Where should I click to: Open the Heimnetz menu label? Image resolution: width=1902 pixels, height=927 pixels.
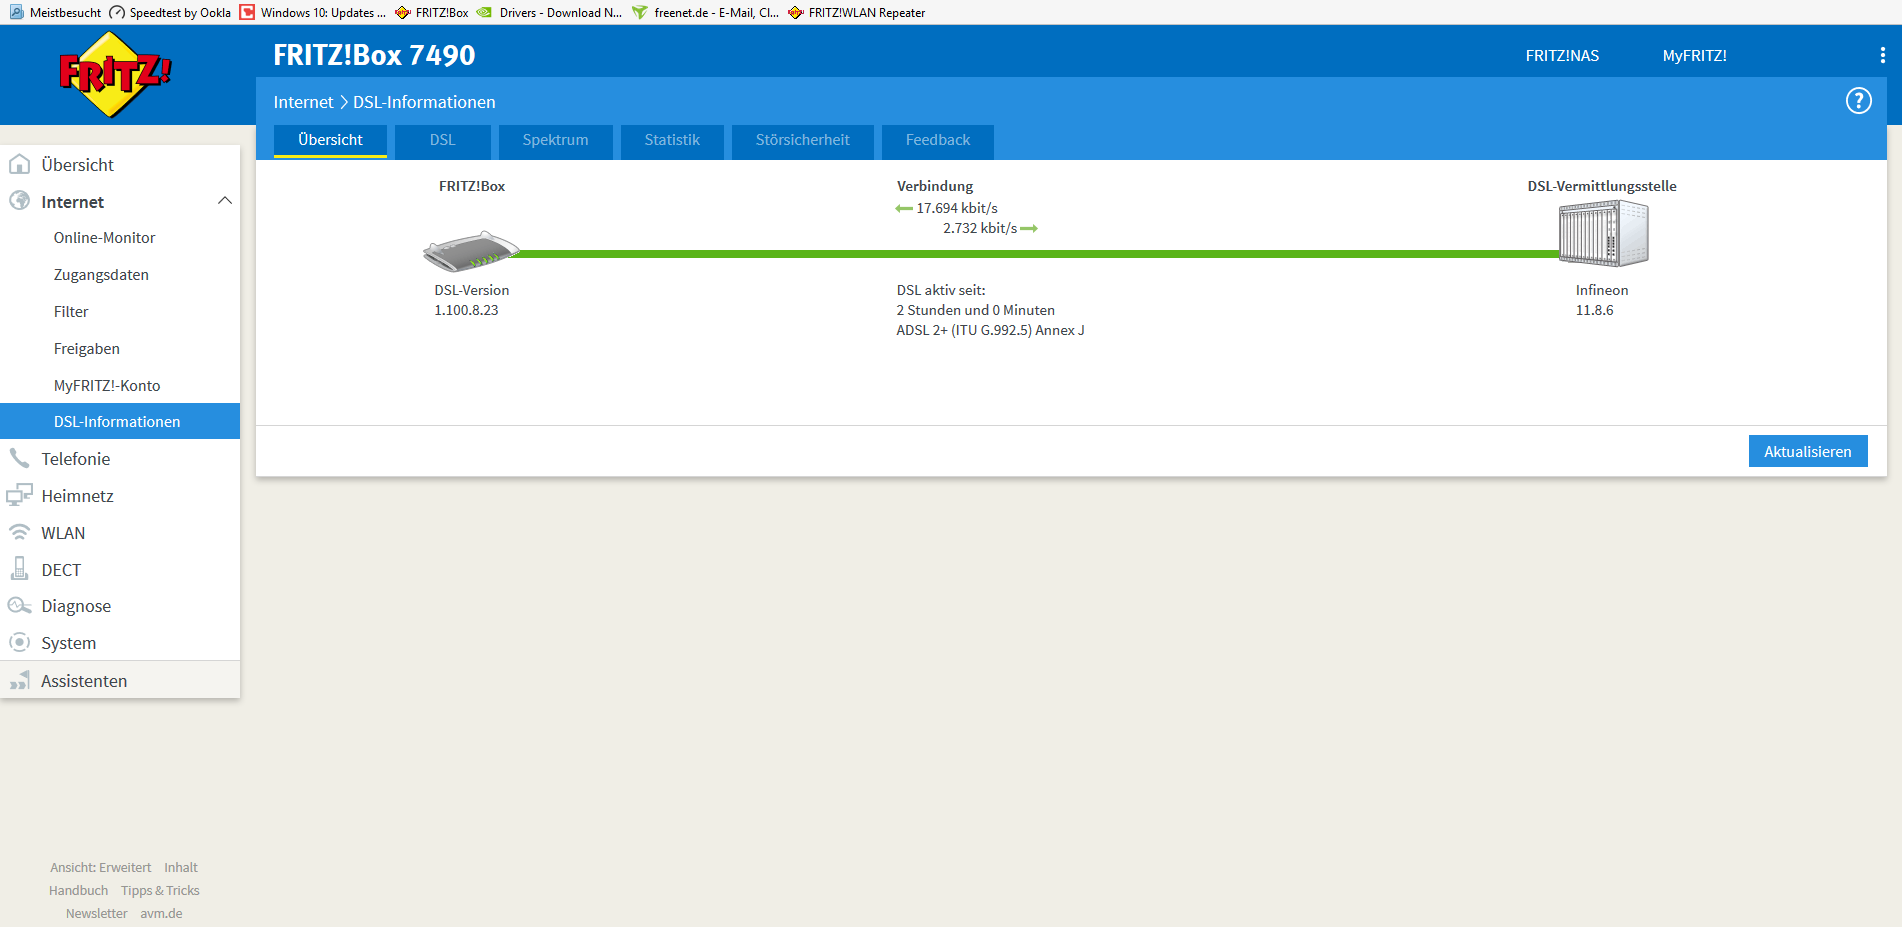tap(78, 496)
